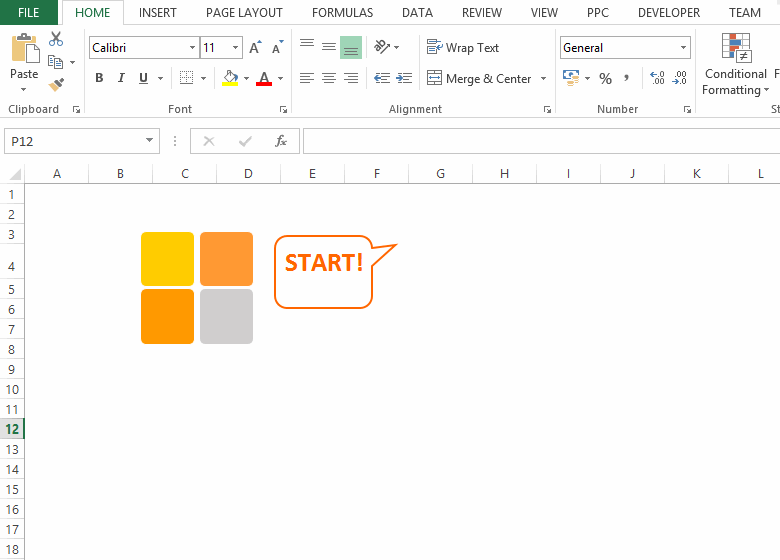Increase indent

404,78
